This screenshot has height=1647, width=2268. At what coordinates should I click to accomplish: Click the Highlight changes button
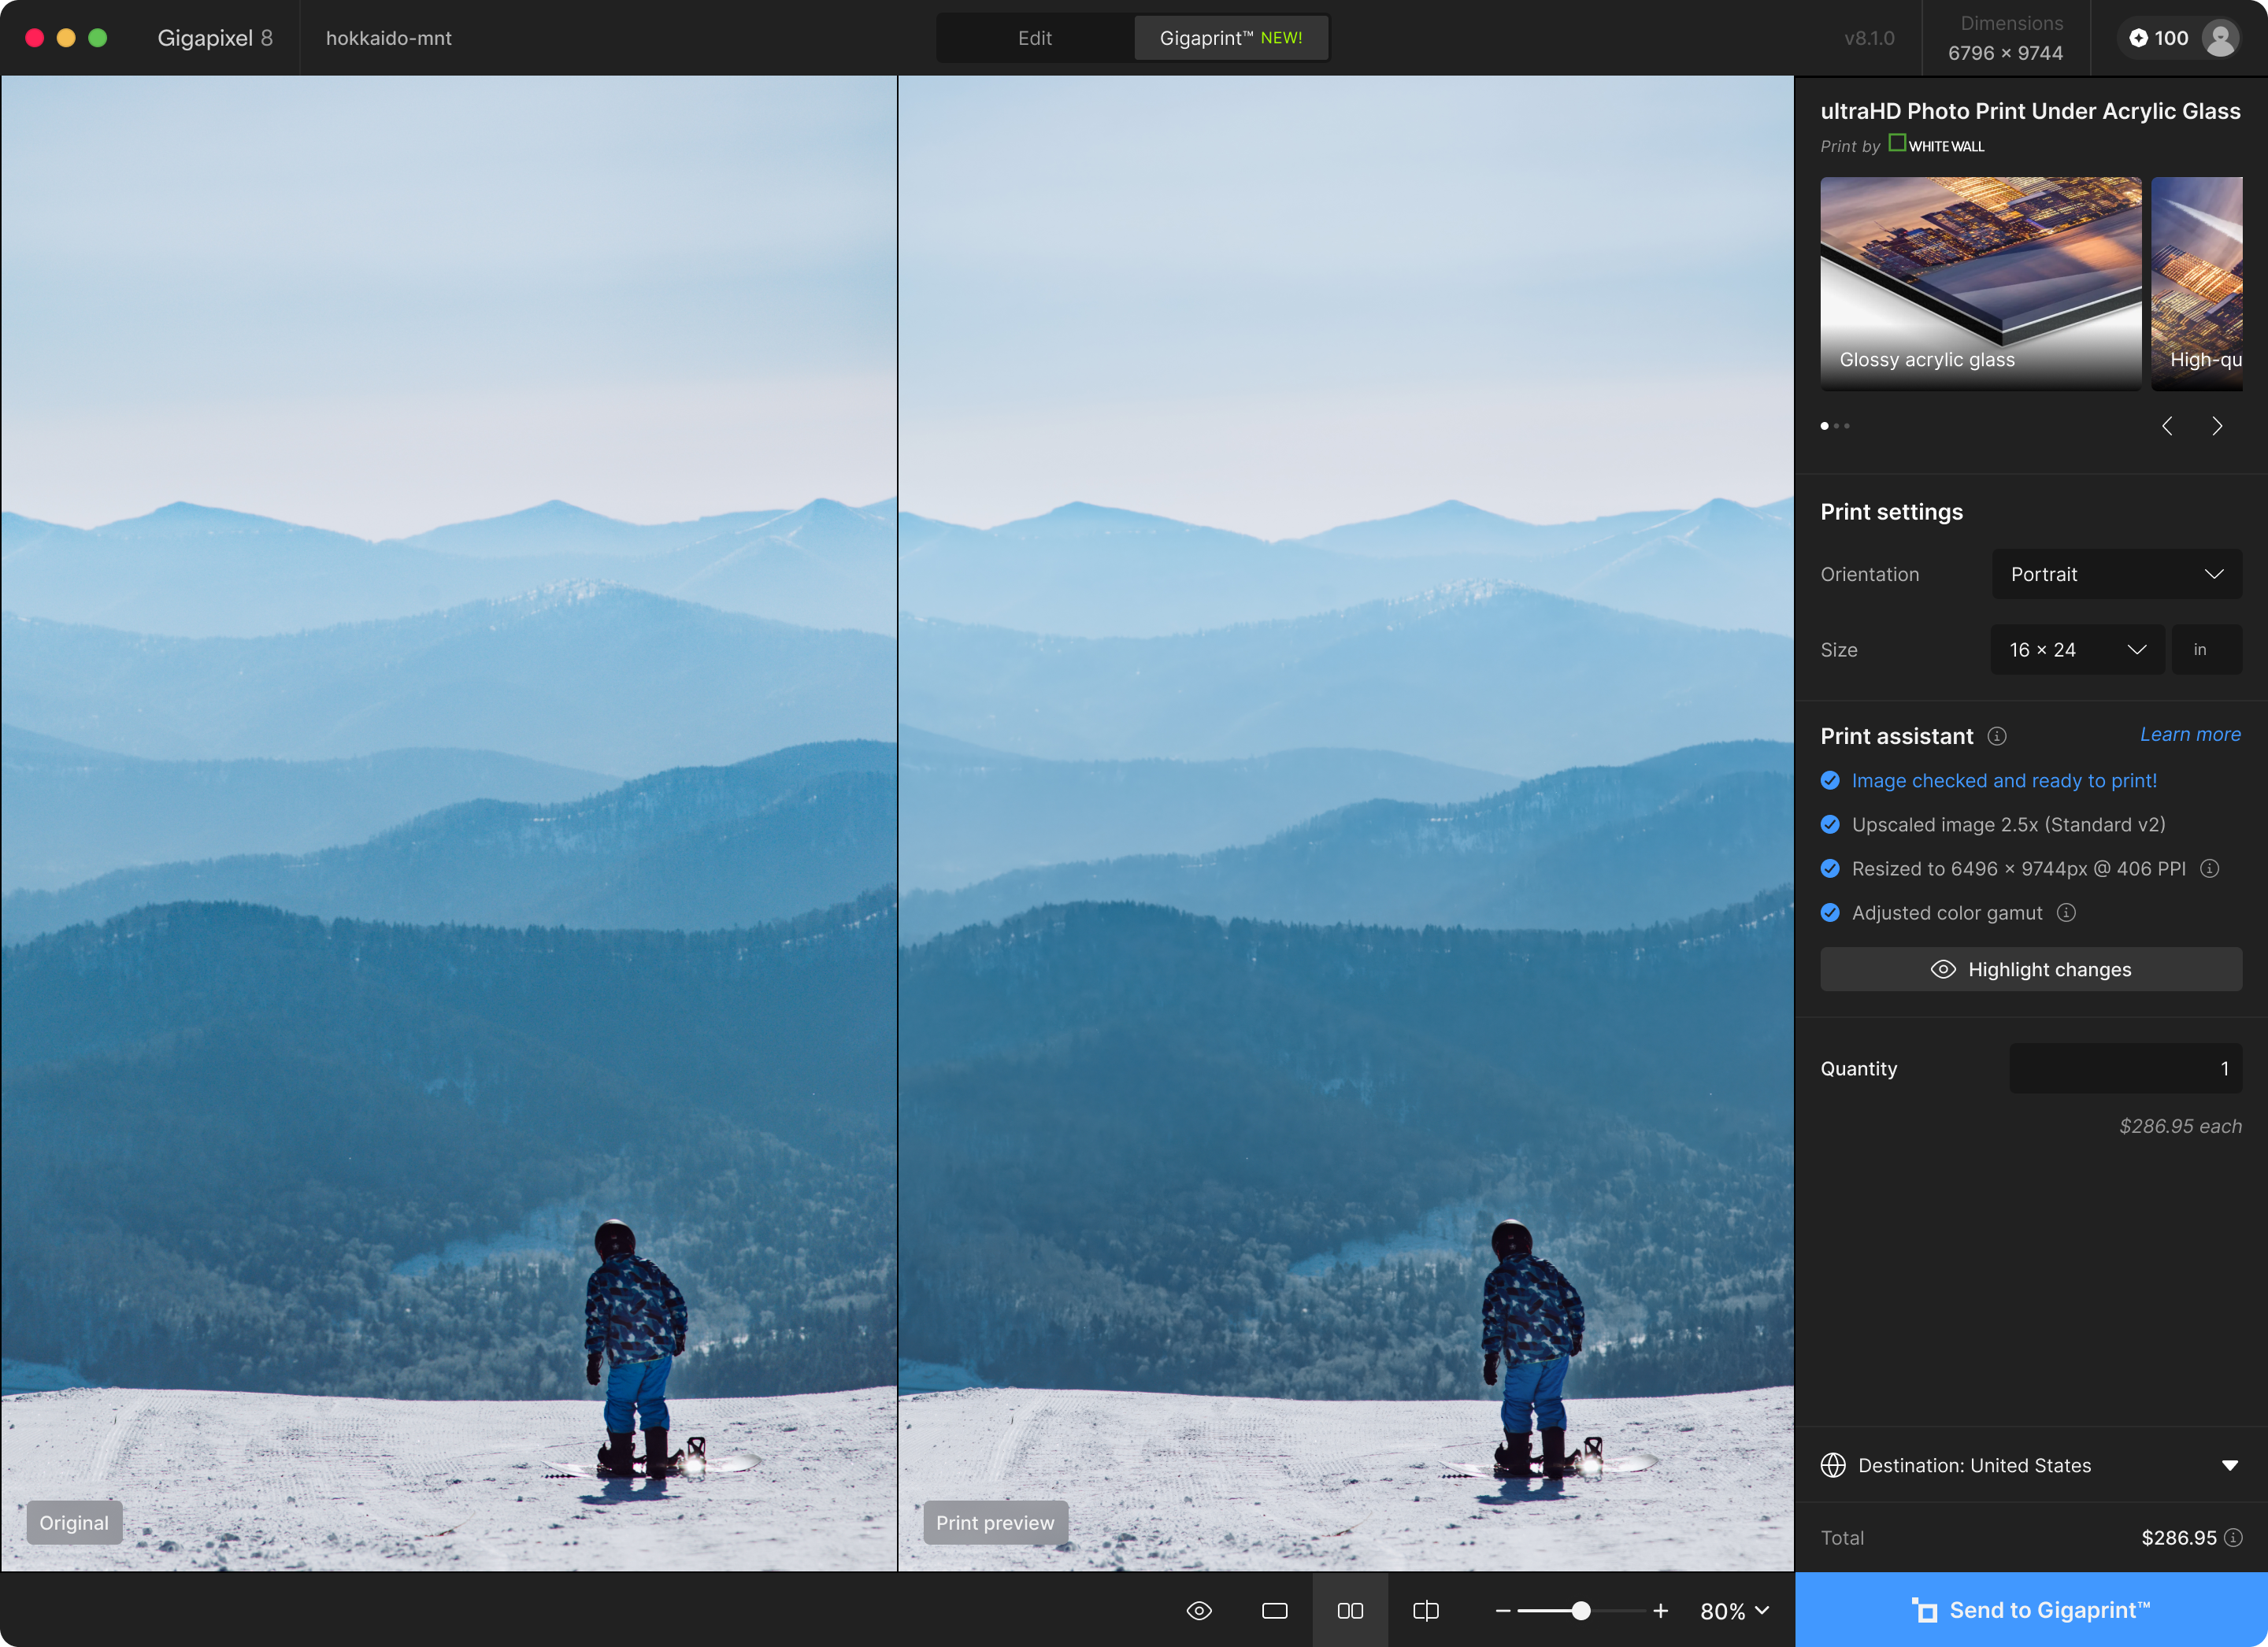coord(2030,969)
